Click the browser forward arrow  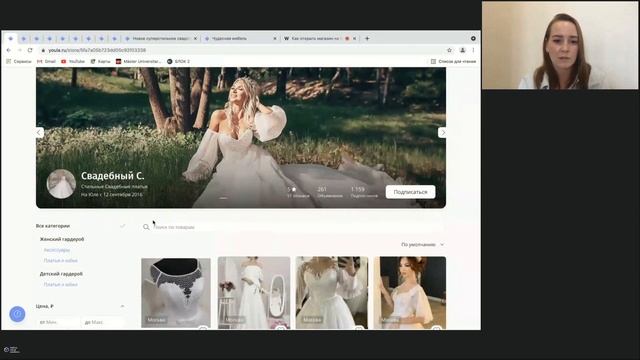(x=19, y=50)
